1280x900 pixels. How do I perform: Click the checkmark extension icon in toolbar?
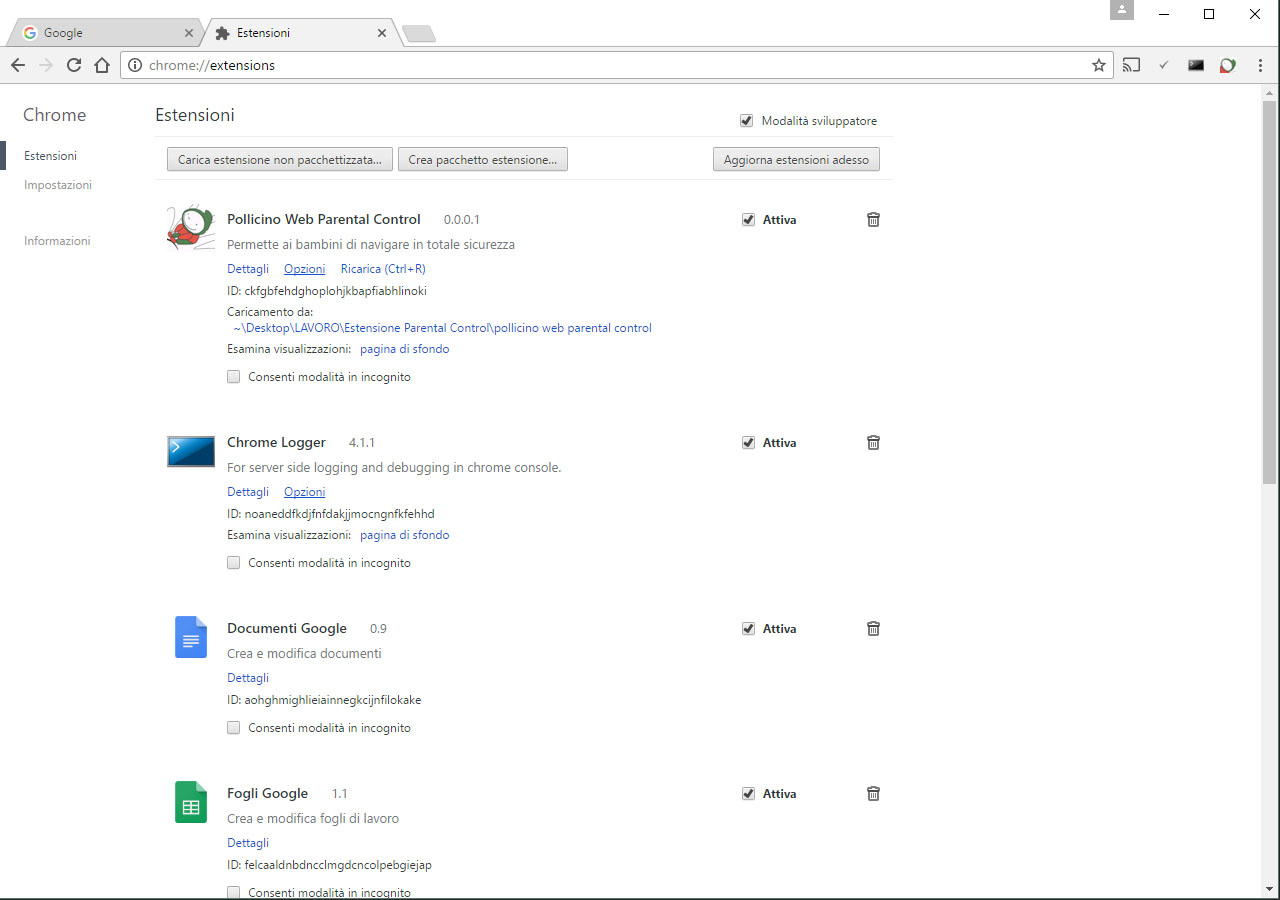click(x=1163, y=65)
